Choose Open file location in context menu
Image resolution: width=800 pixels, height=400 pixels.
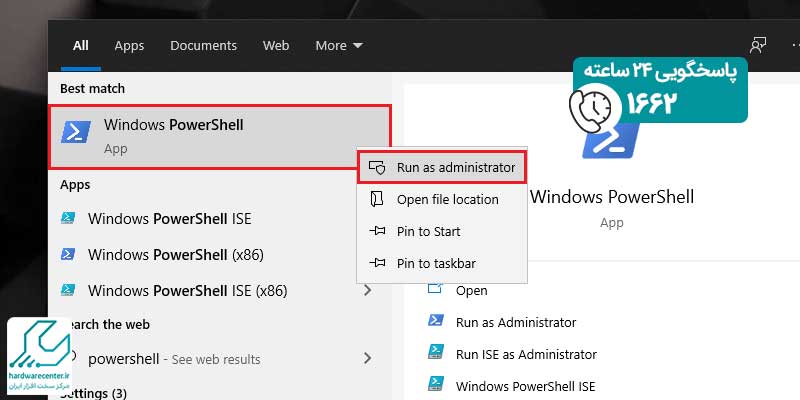click(441, 199)
